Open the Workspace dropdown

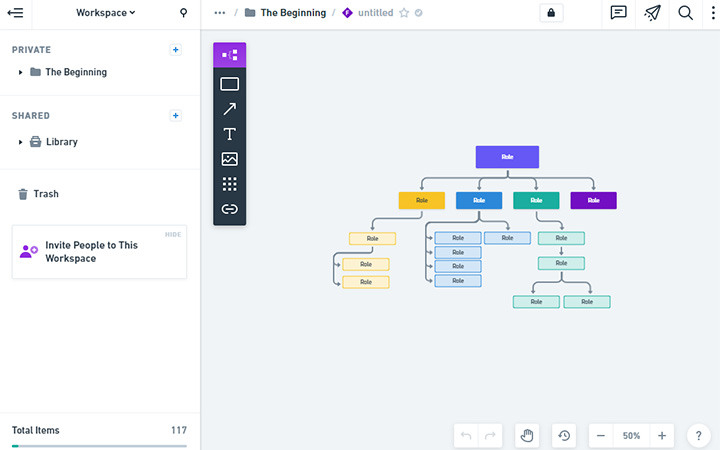click(x=106, y=13)
